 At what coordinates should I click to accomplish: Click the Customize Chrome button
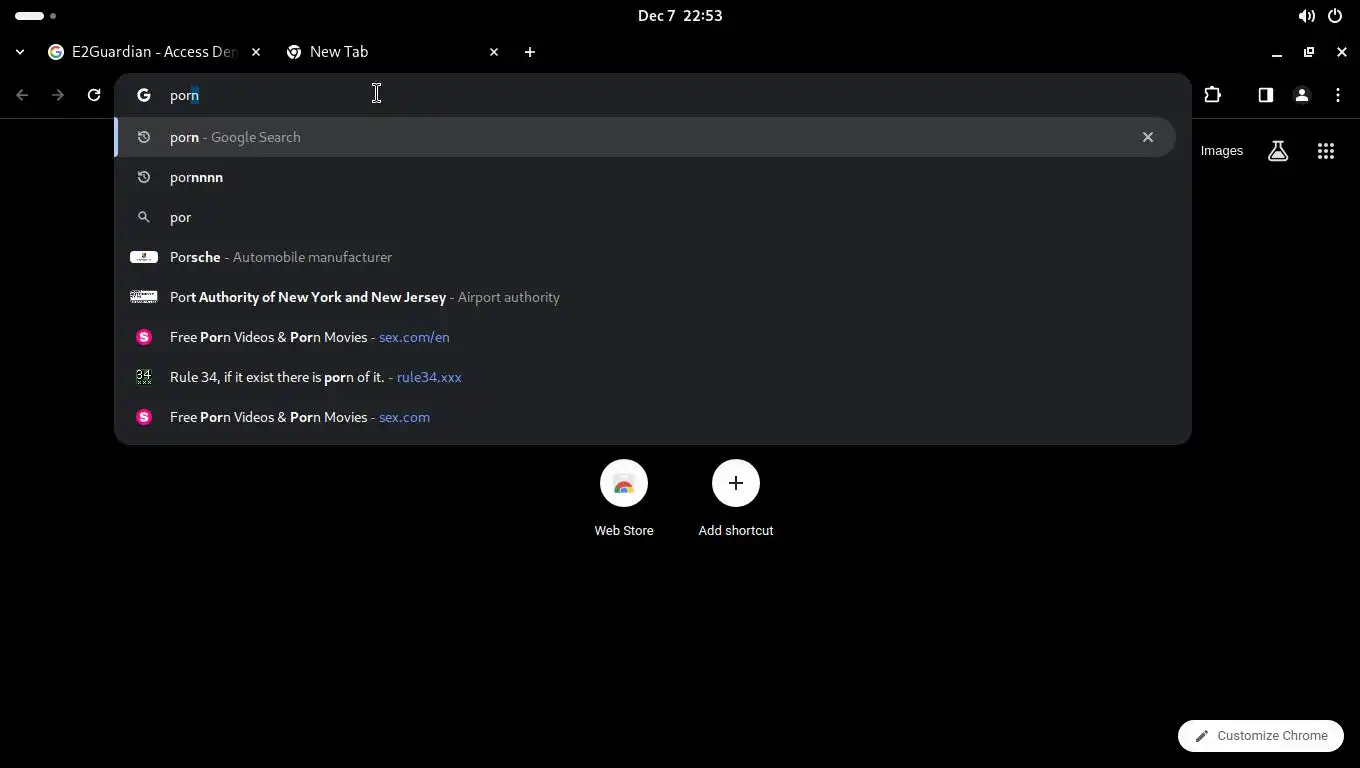(x=1261, y=736)
